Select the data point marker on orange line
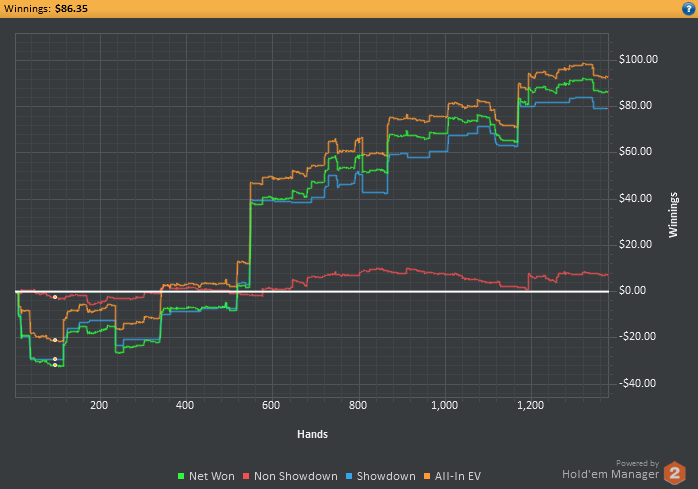This screenshot has height=489, width=698. [55, 340]
